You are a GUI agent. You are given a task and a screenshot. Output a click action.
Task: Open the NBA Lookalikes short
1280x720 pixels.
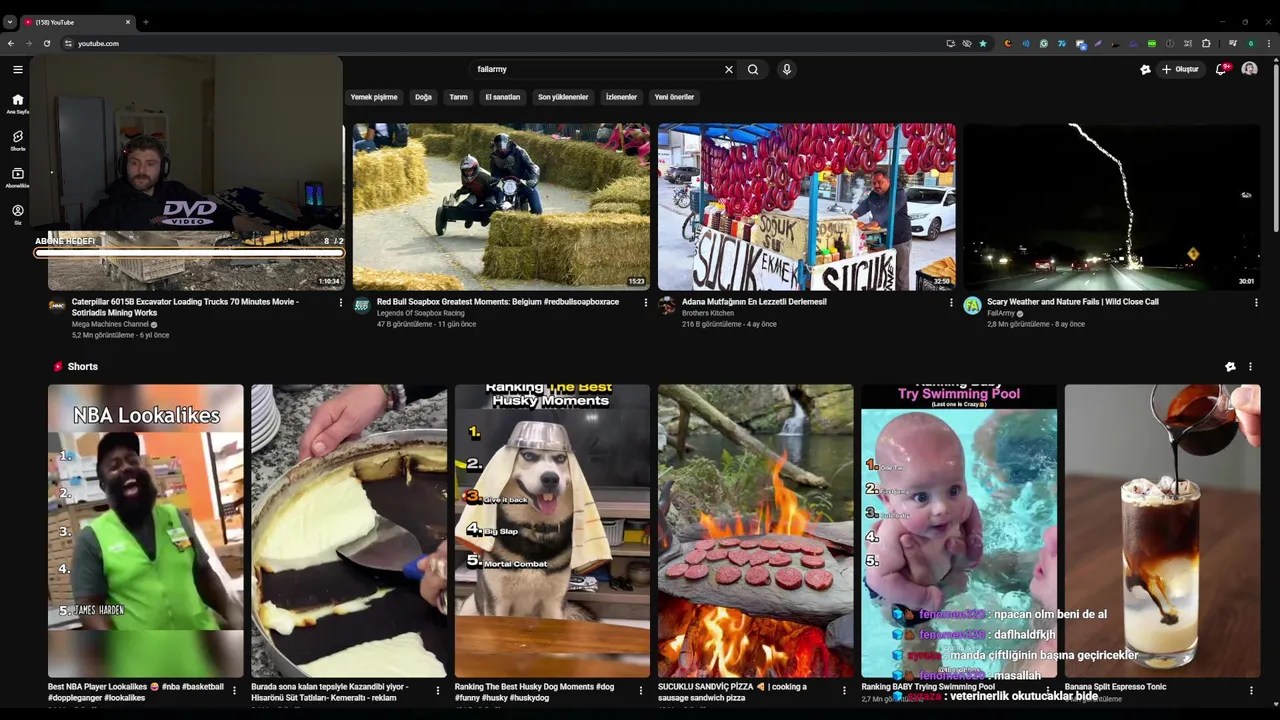click(146, 531)
